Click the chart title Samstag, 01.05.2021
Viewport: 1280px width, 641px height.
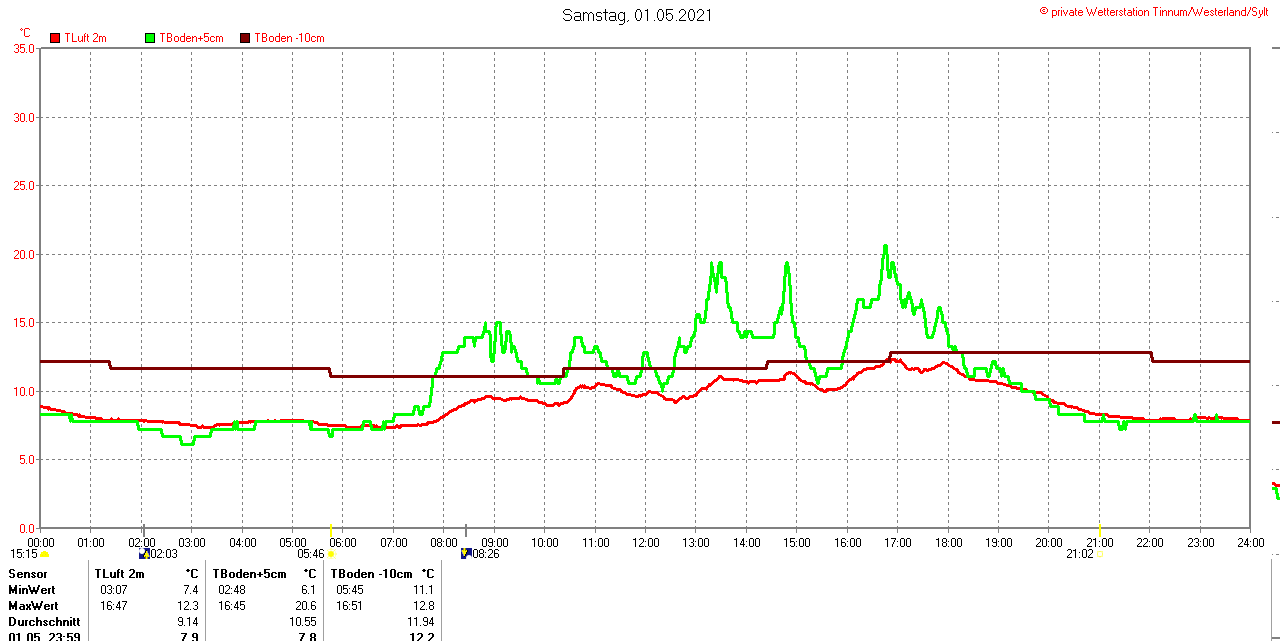pyautogui.click(x=637, y=15)
